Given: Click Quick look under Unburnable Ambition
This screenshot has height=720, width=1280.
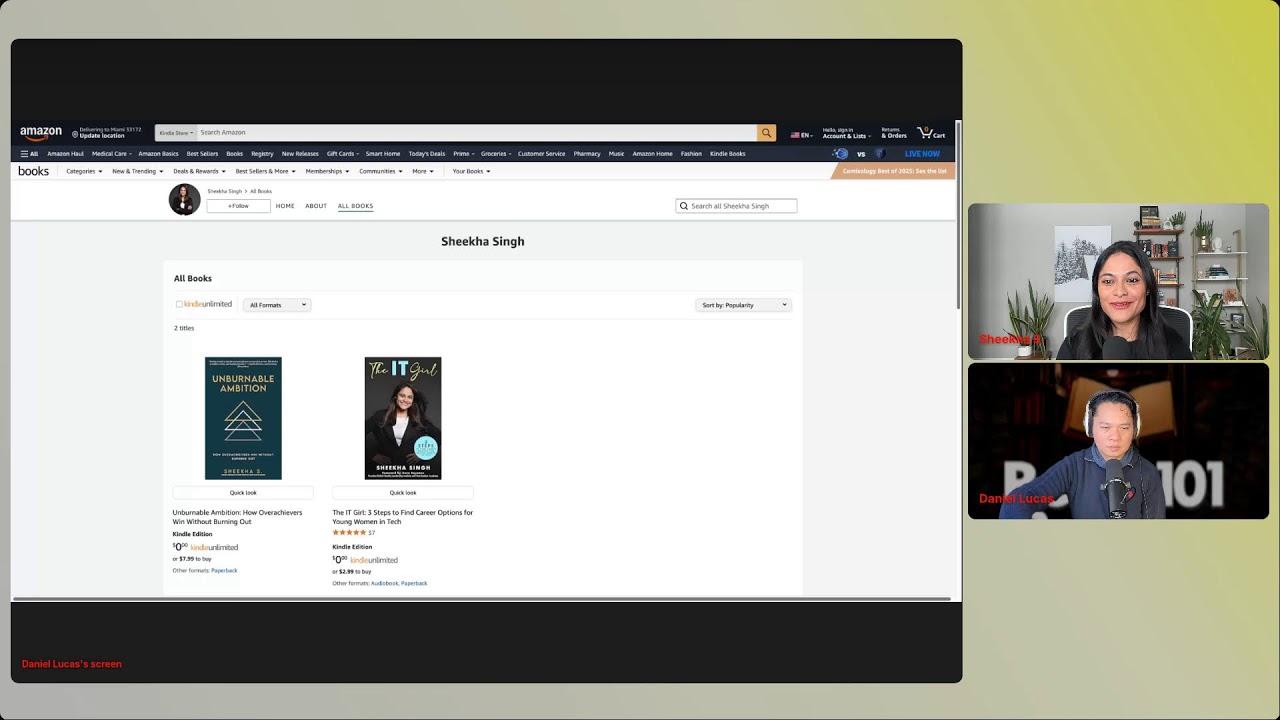Looking at the screenshot, I should 243,492.
